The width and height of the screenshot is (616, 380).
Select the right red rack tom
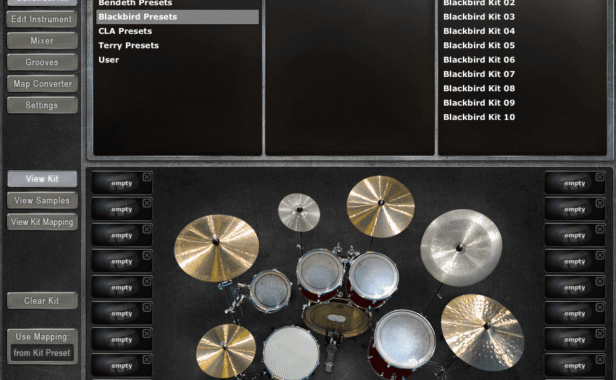(373, 276)
